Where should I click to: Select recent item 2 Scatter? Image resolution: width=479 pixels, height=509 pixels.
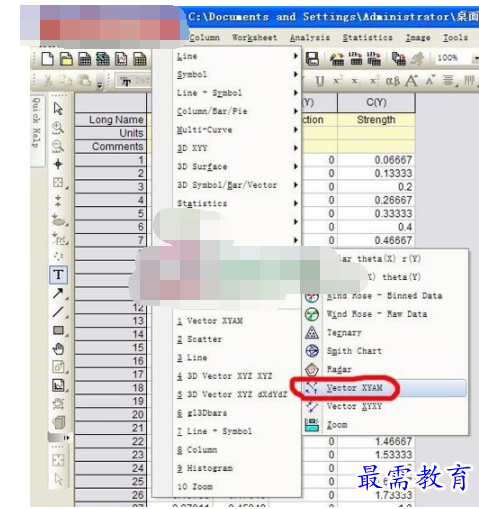pyautogui.click(x=236, y=339)
